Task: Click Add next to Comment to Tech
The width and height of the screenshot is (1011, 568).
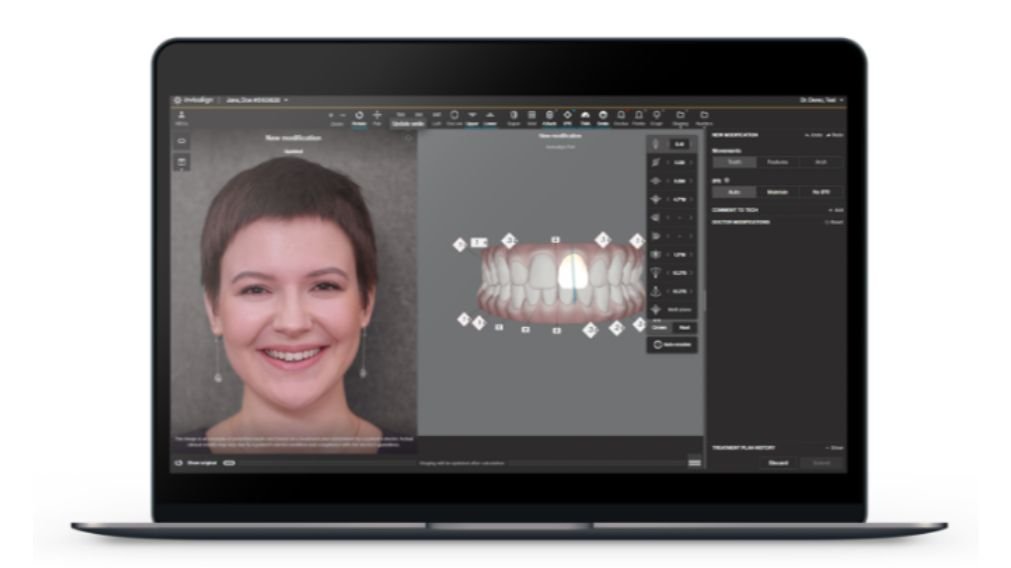Action: (835, 209)
